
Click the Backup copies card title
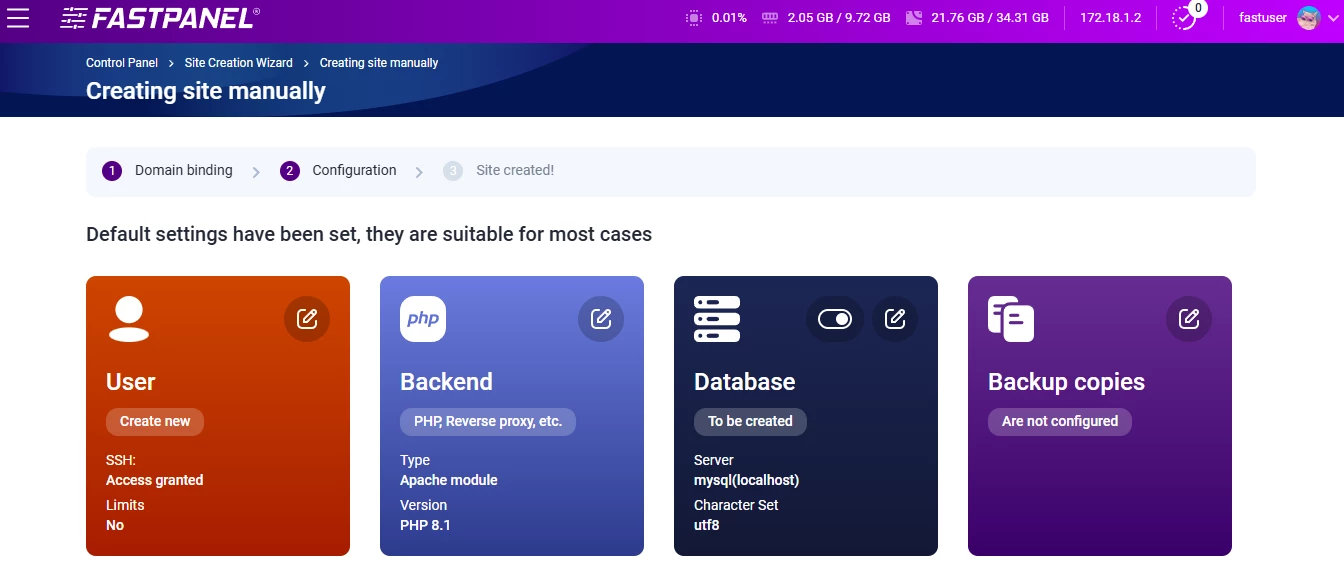(1066, 382)
